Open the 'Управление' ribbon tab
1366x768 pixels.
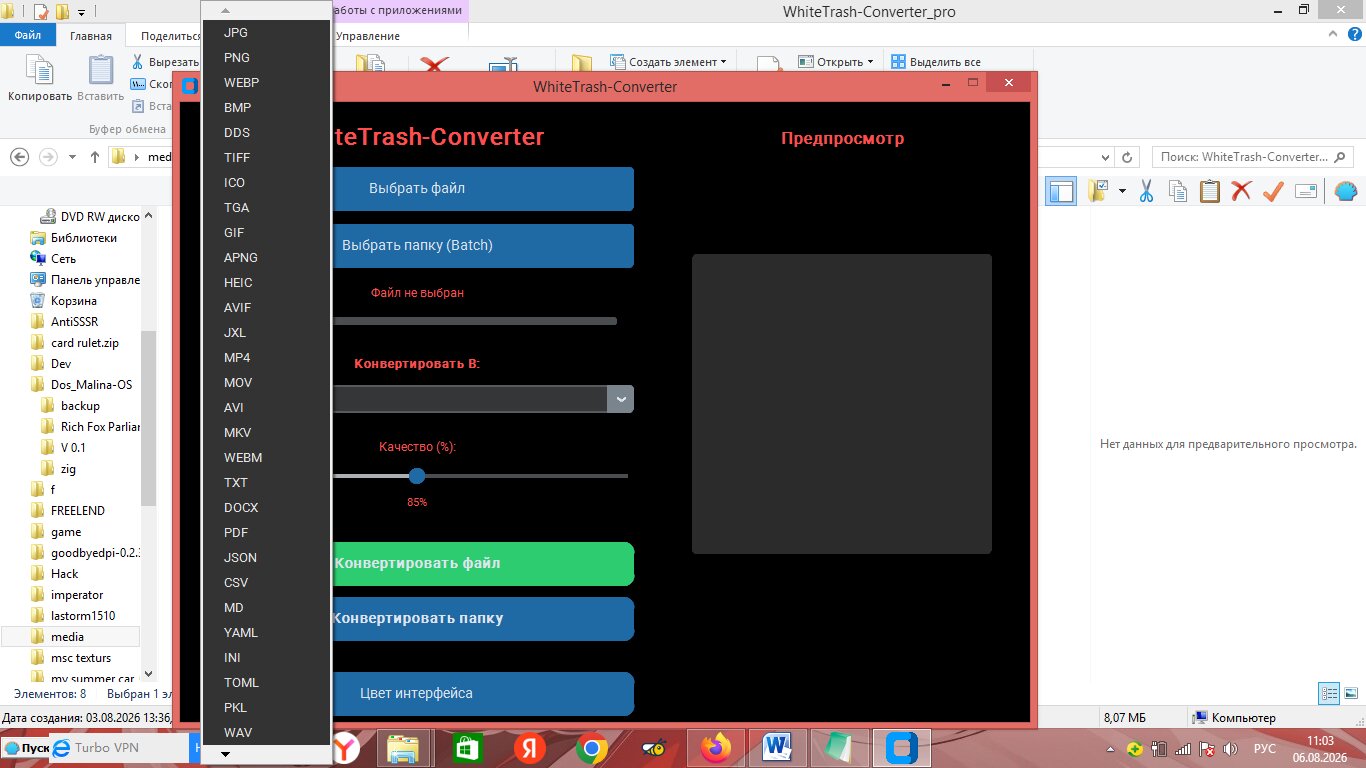(x=368, y=35)
